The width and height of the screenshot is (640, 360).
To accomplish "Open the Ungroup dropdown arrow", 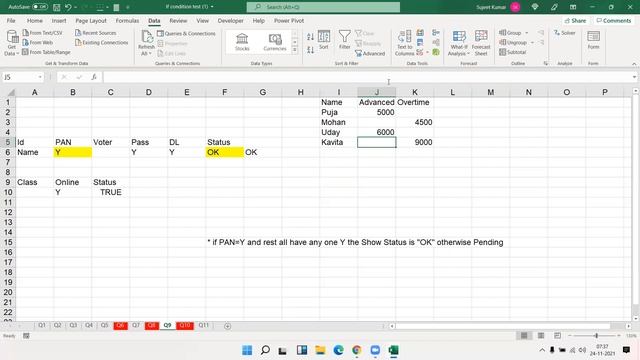I will pyautogui.click(x=532, y=42).
